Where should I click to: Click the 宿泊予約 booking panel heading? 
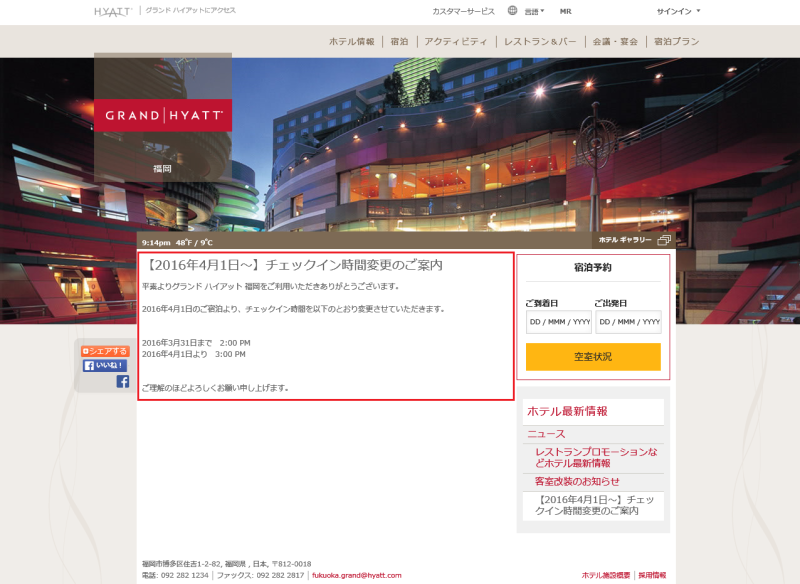pos(593,267)
